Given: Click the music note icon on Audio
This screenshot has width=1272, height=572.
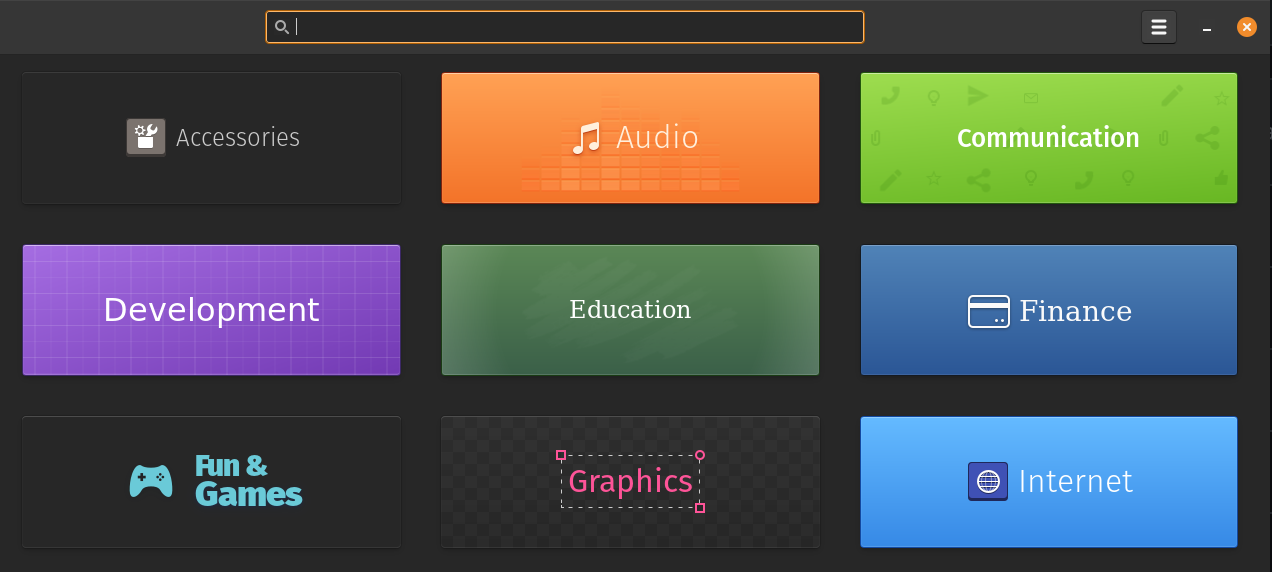Looking at the screenshot, I should pos(586,138).
